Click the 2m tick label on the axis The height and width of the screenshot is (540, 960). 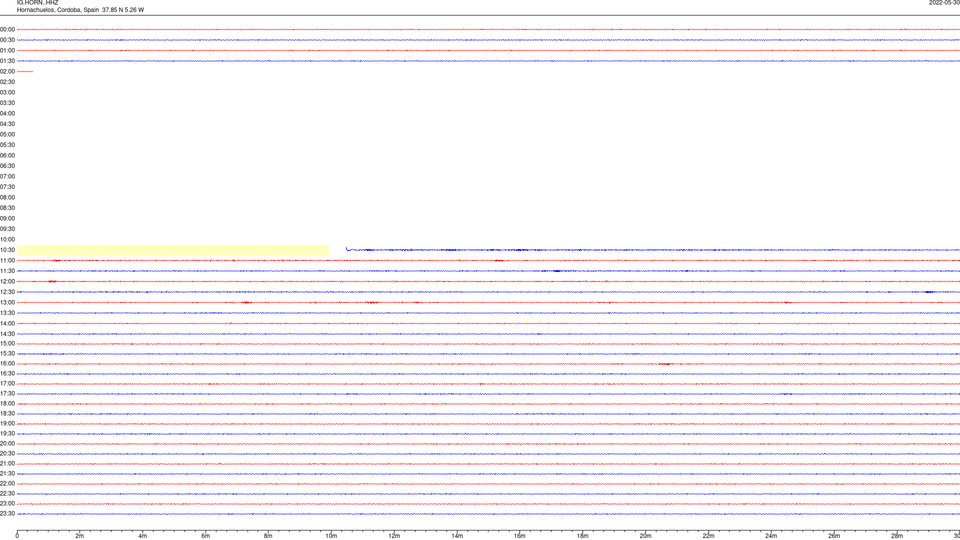click(80, 536)
